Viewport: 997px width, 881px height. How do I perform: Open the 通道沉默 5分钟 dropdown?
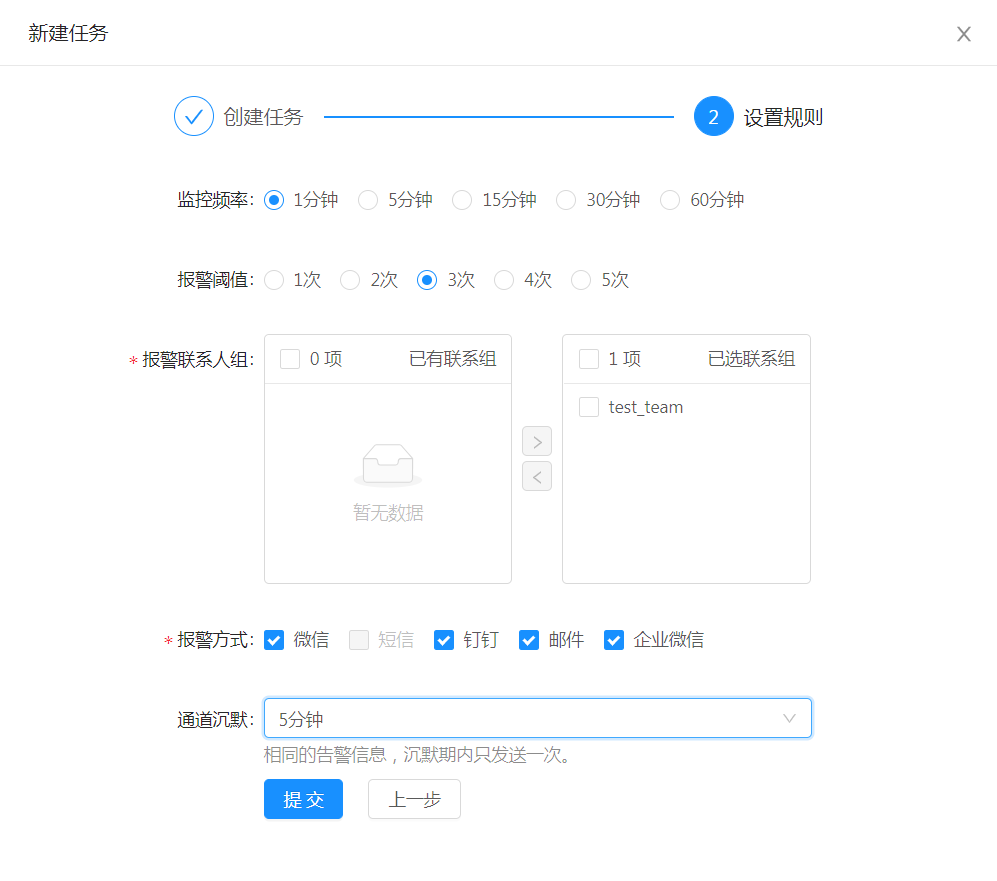[x=538, y=718]
